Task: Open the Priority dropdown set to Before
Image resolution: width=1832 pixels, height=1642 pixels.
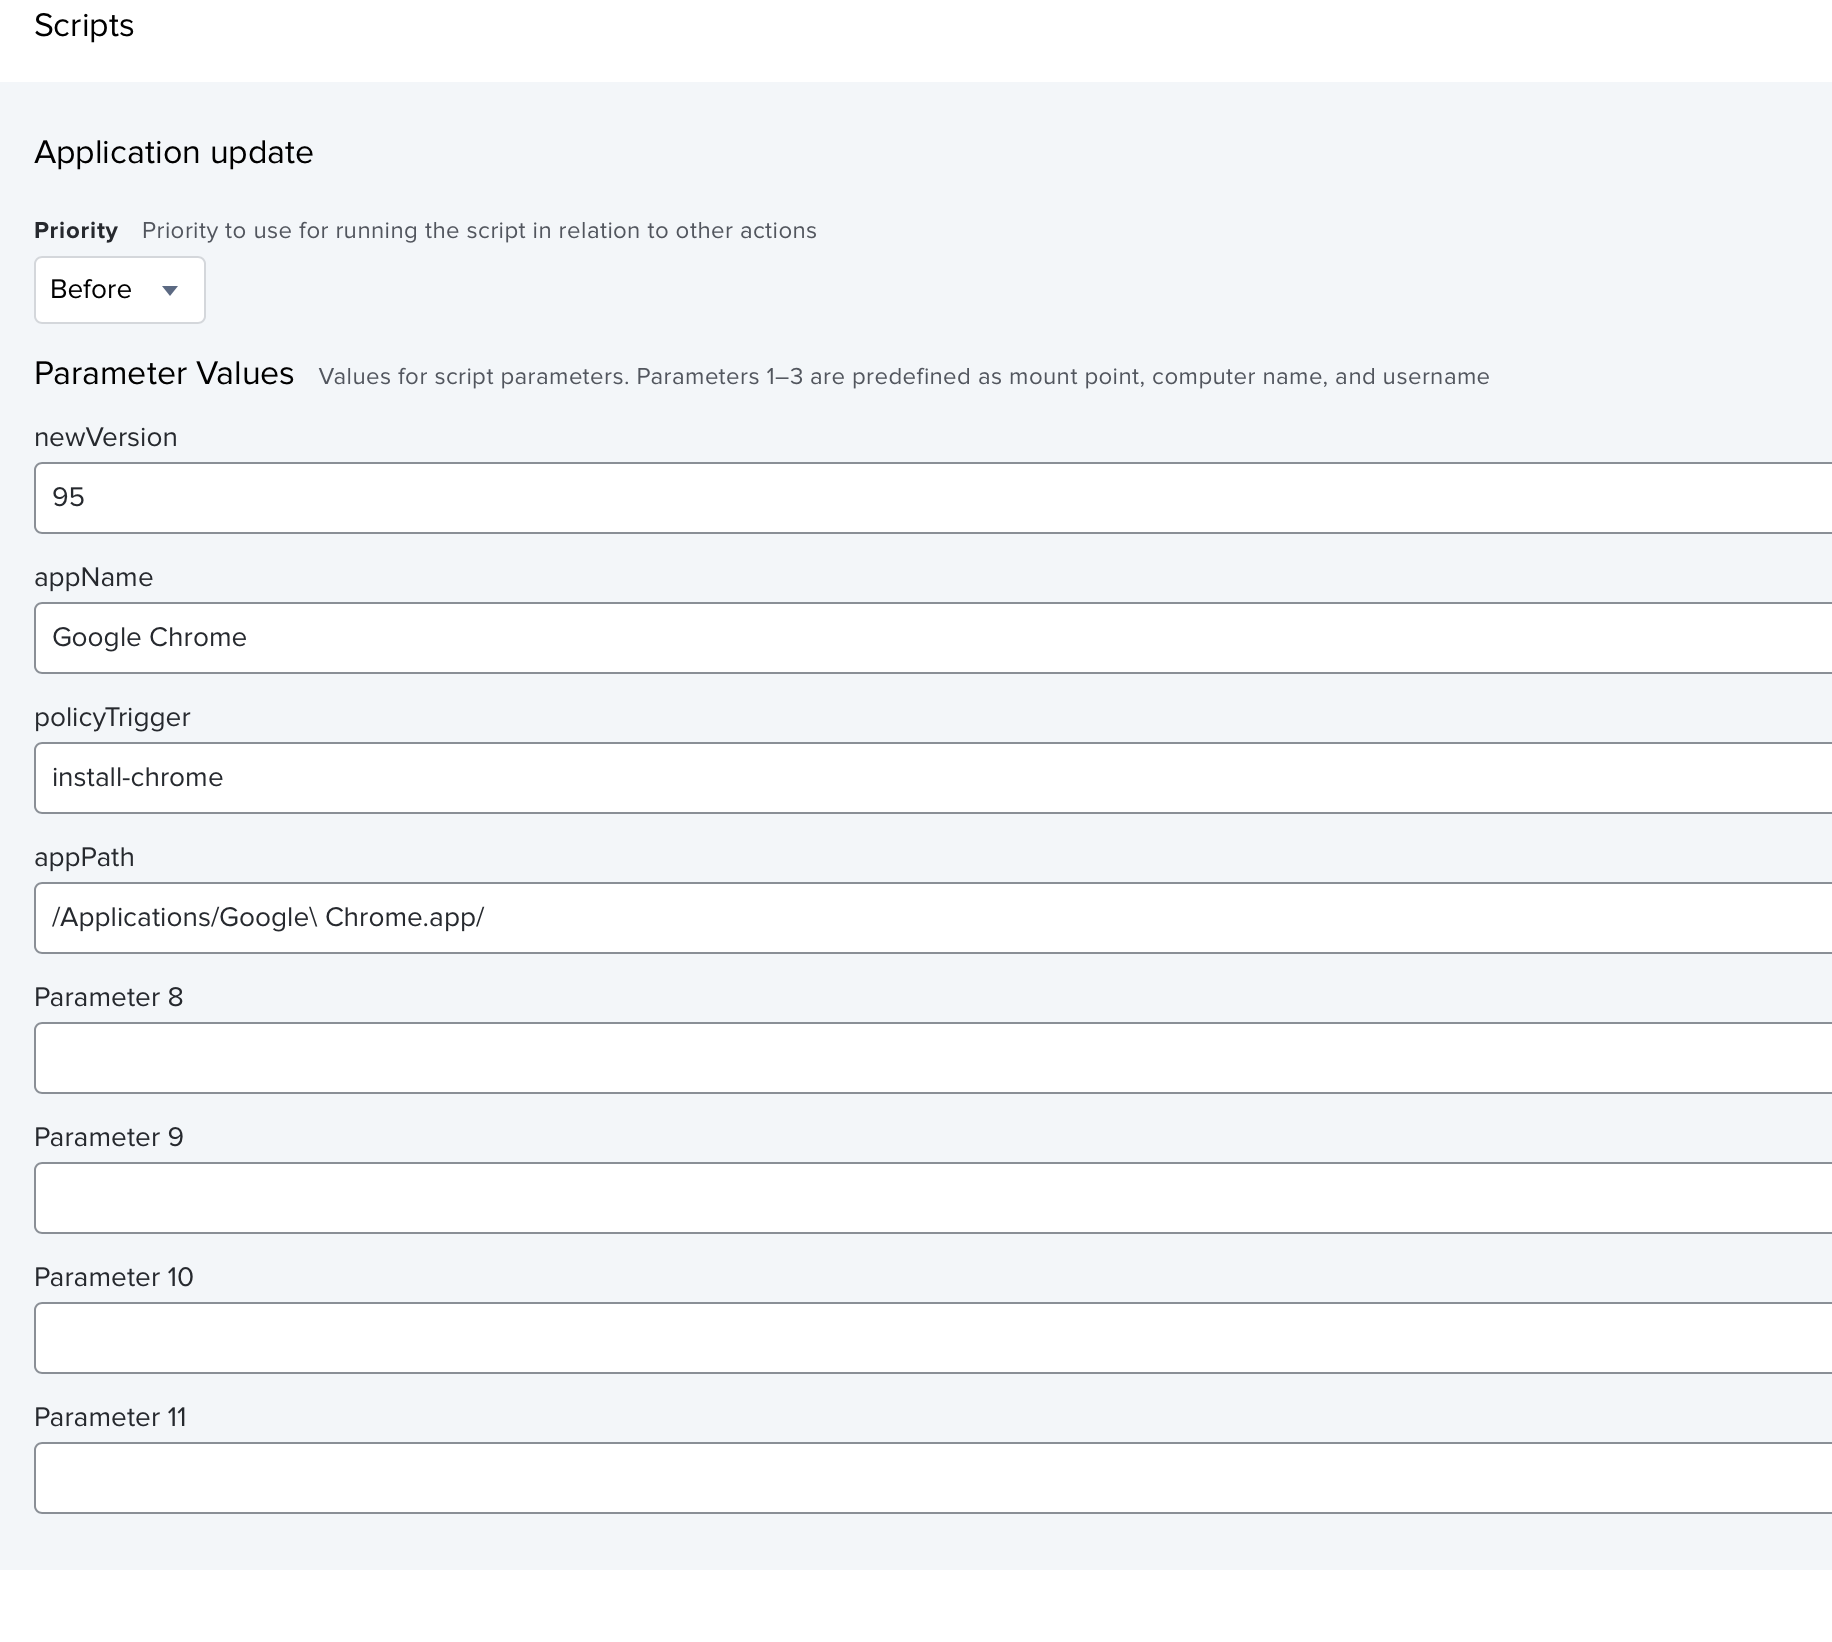Action: [x=120, y=290]
